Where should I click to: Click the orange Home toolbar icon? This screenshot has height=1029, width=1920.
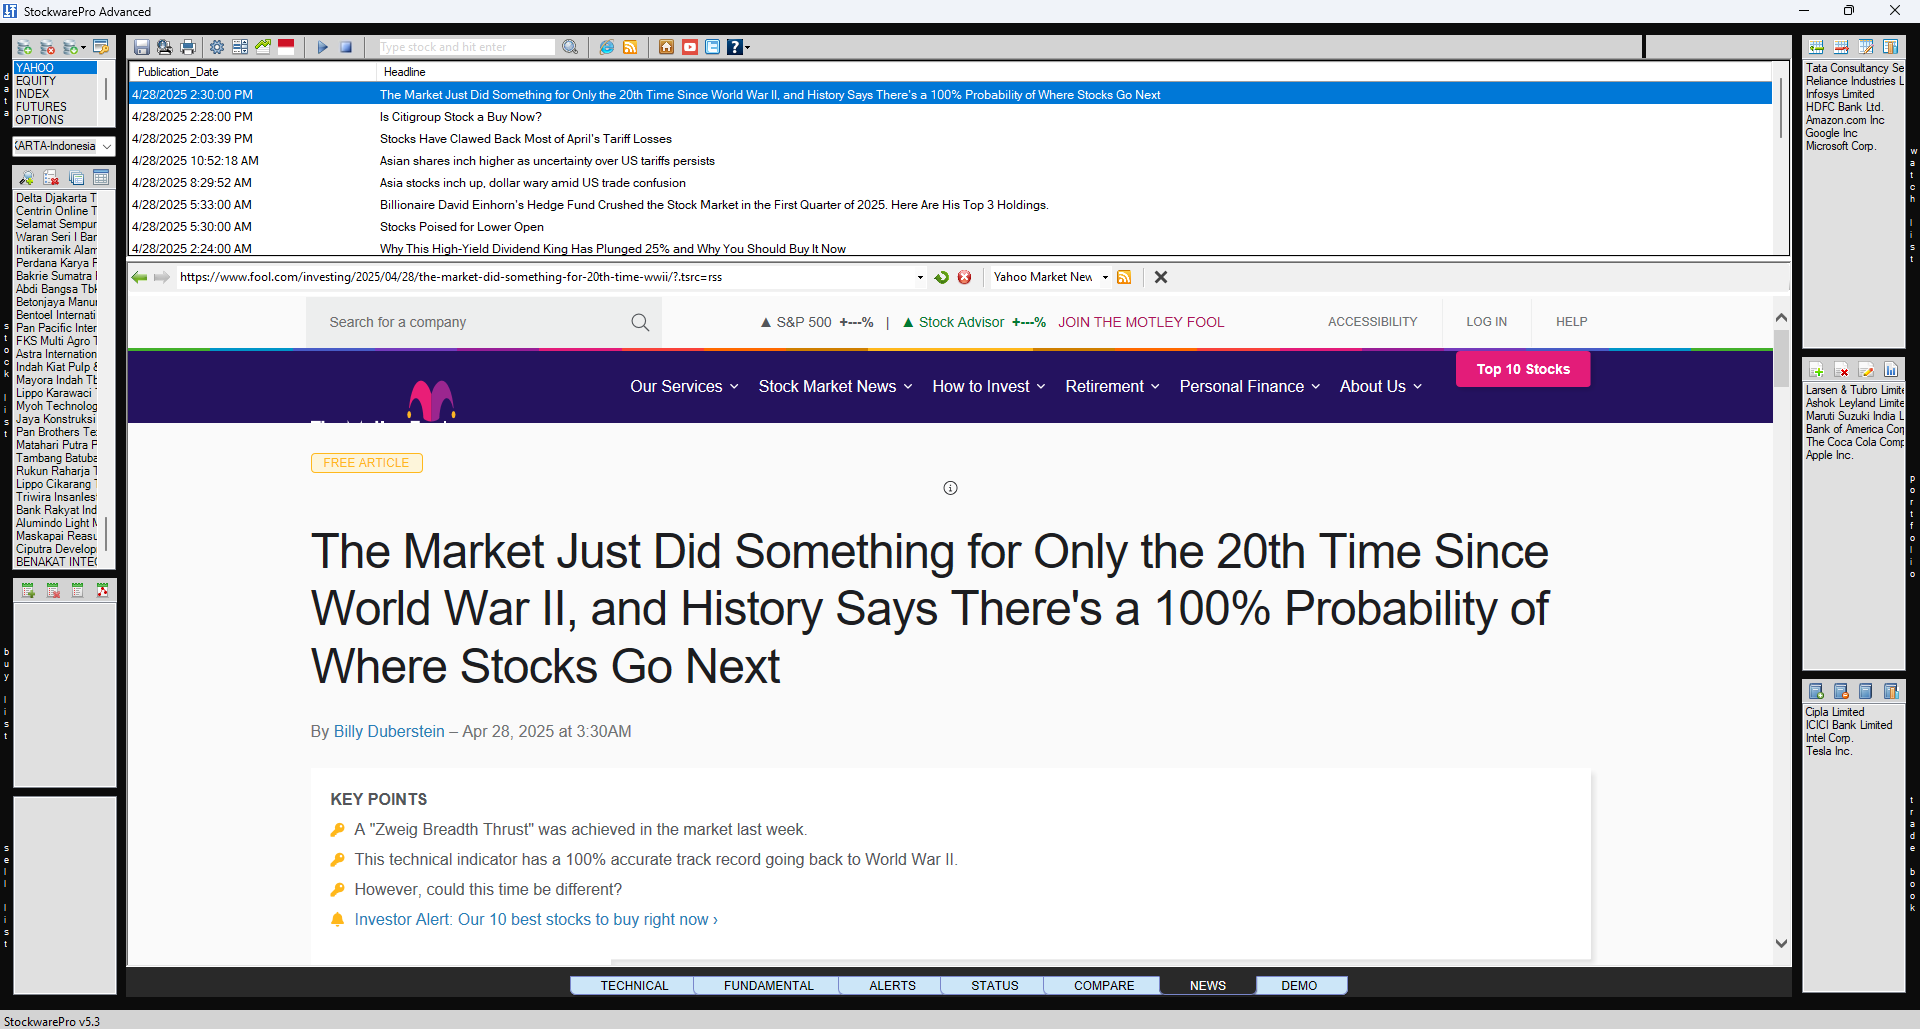[666, 47]
